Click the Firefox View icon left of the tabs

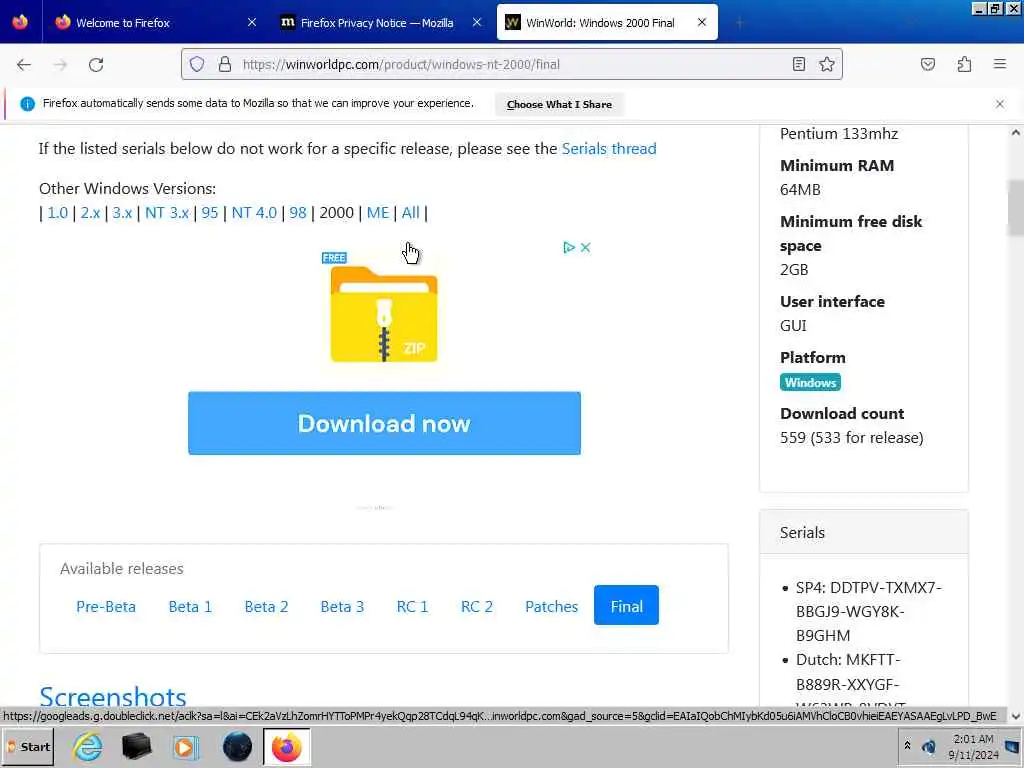click(x=20, y=22)
